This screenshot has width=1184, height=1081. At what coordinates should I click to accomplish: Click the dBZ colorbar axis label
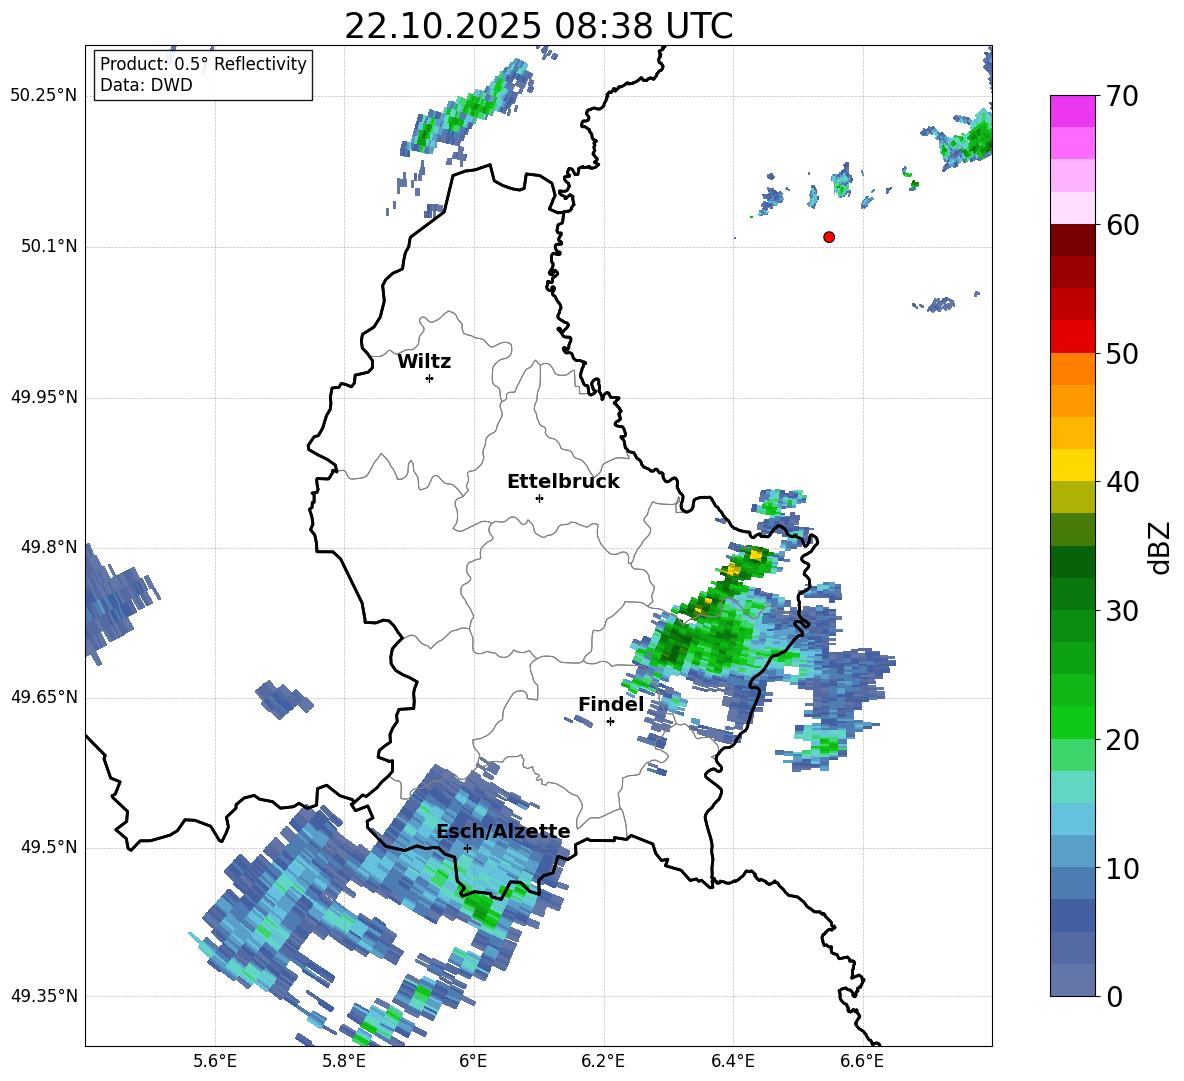pos(1161,547)
